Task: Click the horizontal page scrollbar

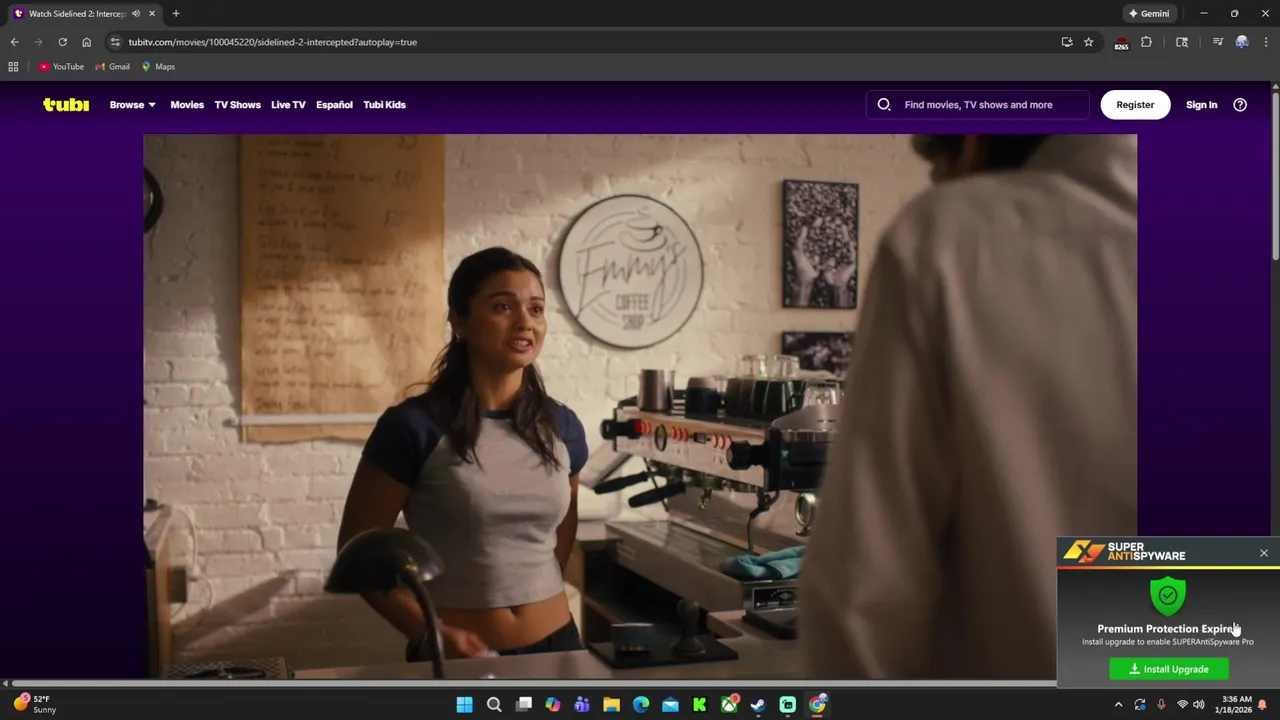Action: (534, 684)
